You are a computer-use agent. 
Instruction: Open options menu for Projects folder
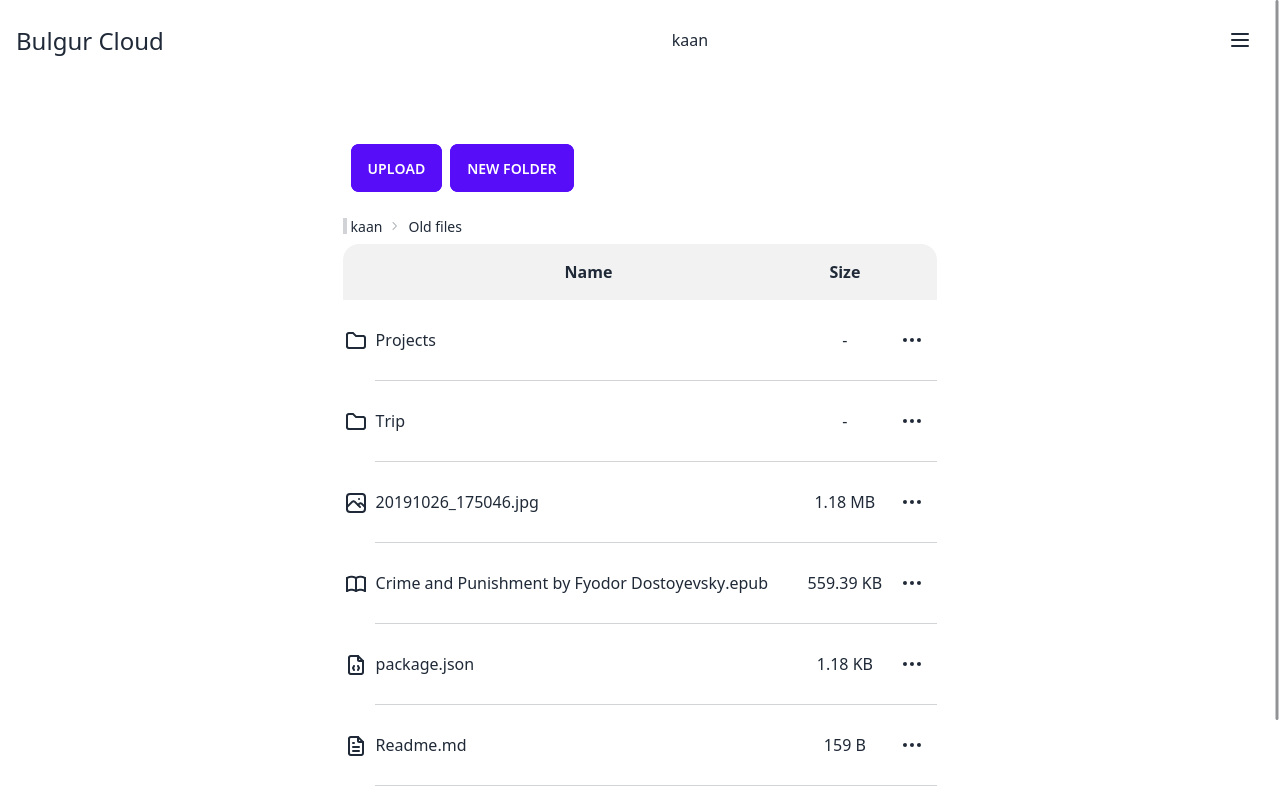click(x=912, y=340)
